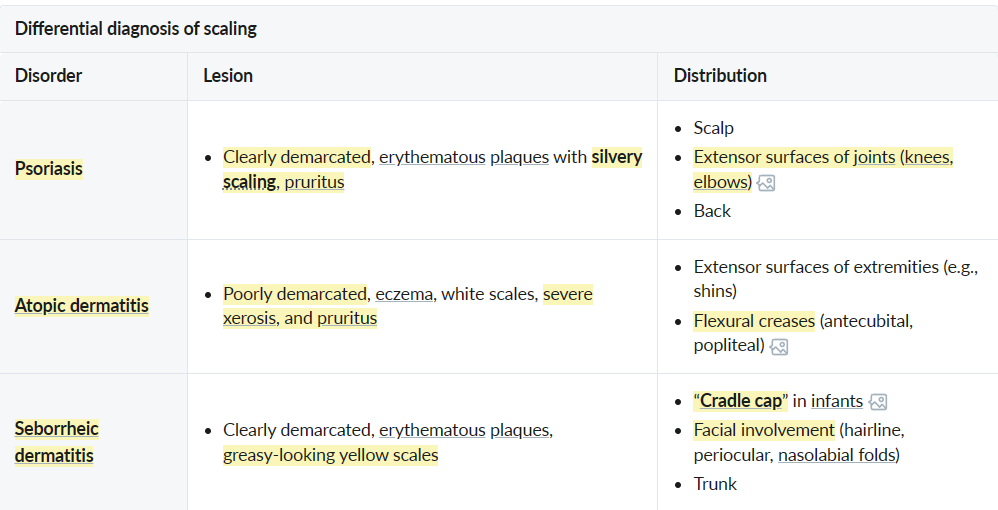Click the silvery scaling highlighted text
The width and height of the screenshot is (998, 510).
[616, 157]
